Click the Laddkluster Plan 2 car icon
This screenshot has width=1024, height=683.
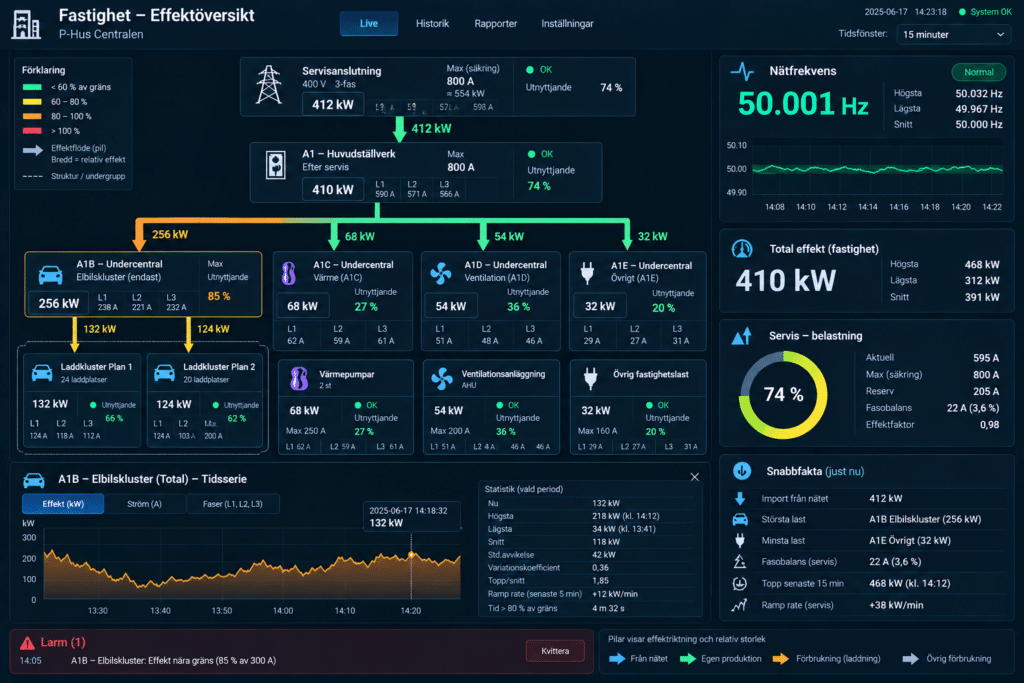click(164, 373)
